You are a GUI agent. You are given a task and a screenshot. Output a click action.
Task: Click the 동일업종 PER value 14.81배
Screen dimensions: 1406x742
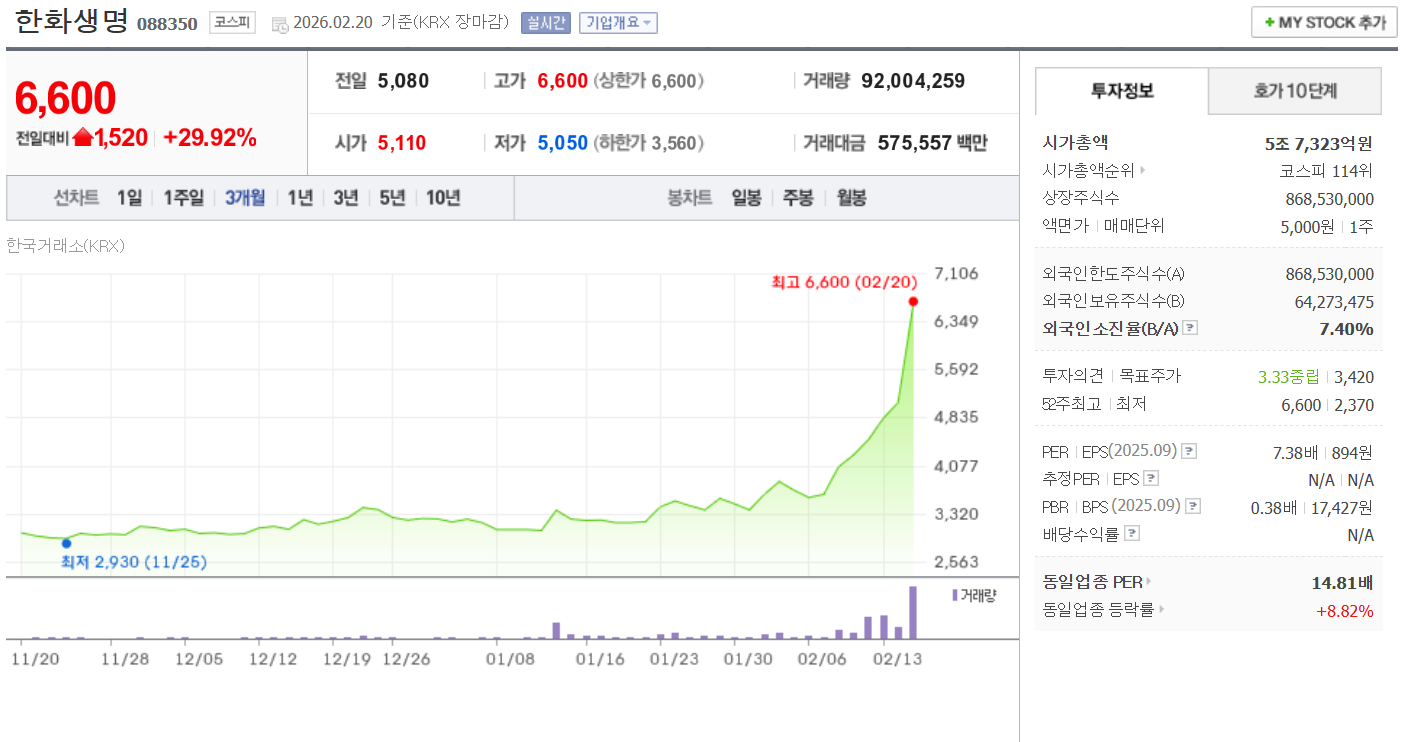point(1342,582)
